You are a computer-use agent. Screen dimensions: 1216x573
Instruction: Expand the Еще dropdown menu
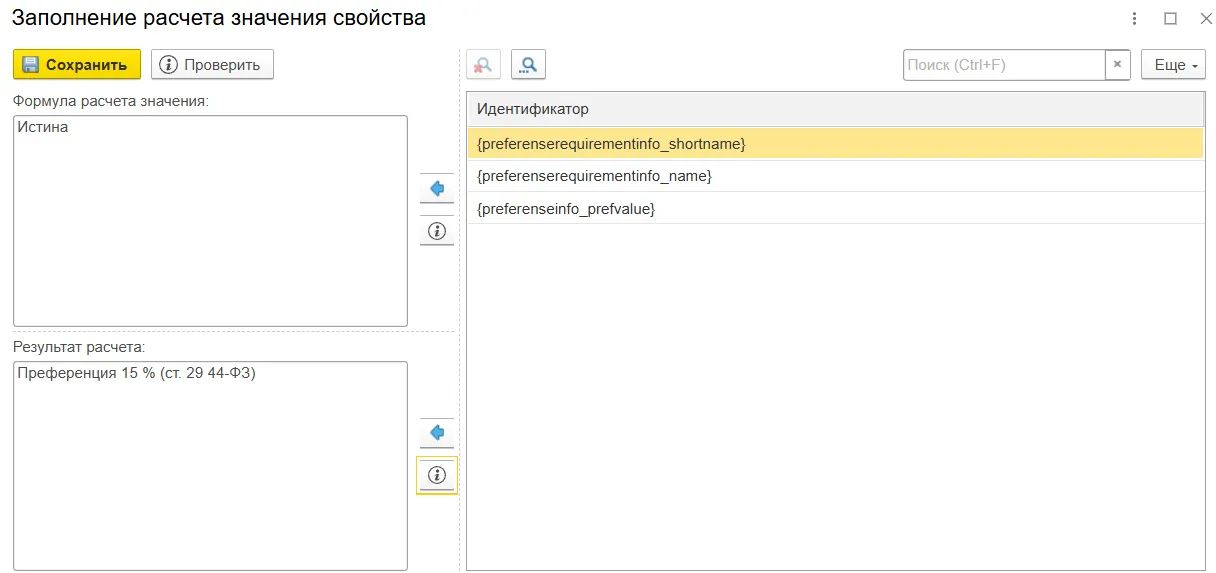pos(1173,65)
